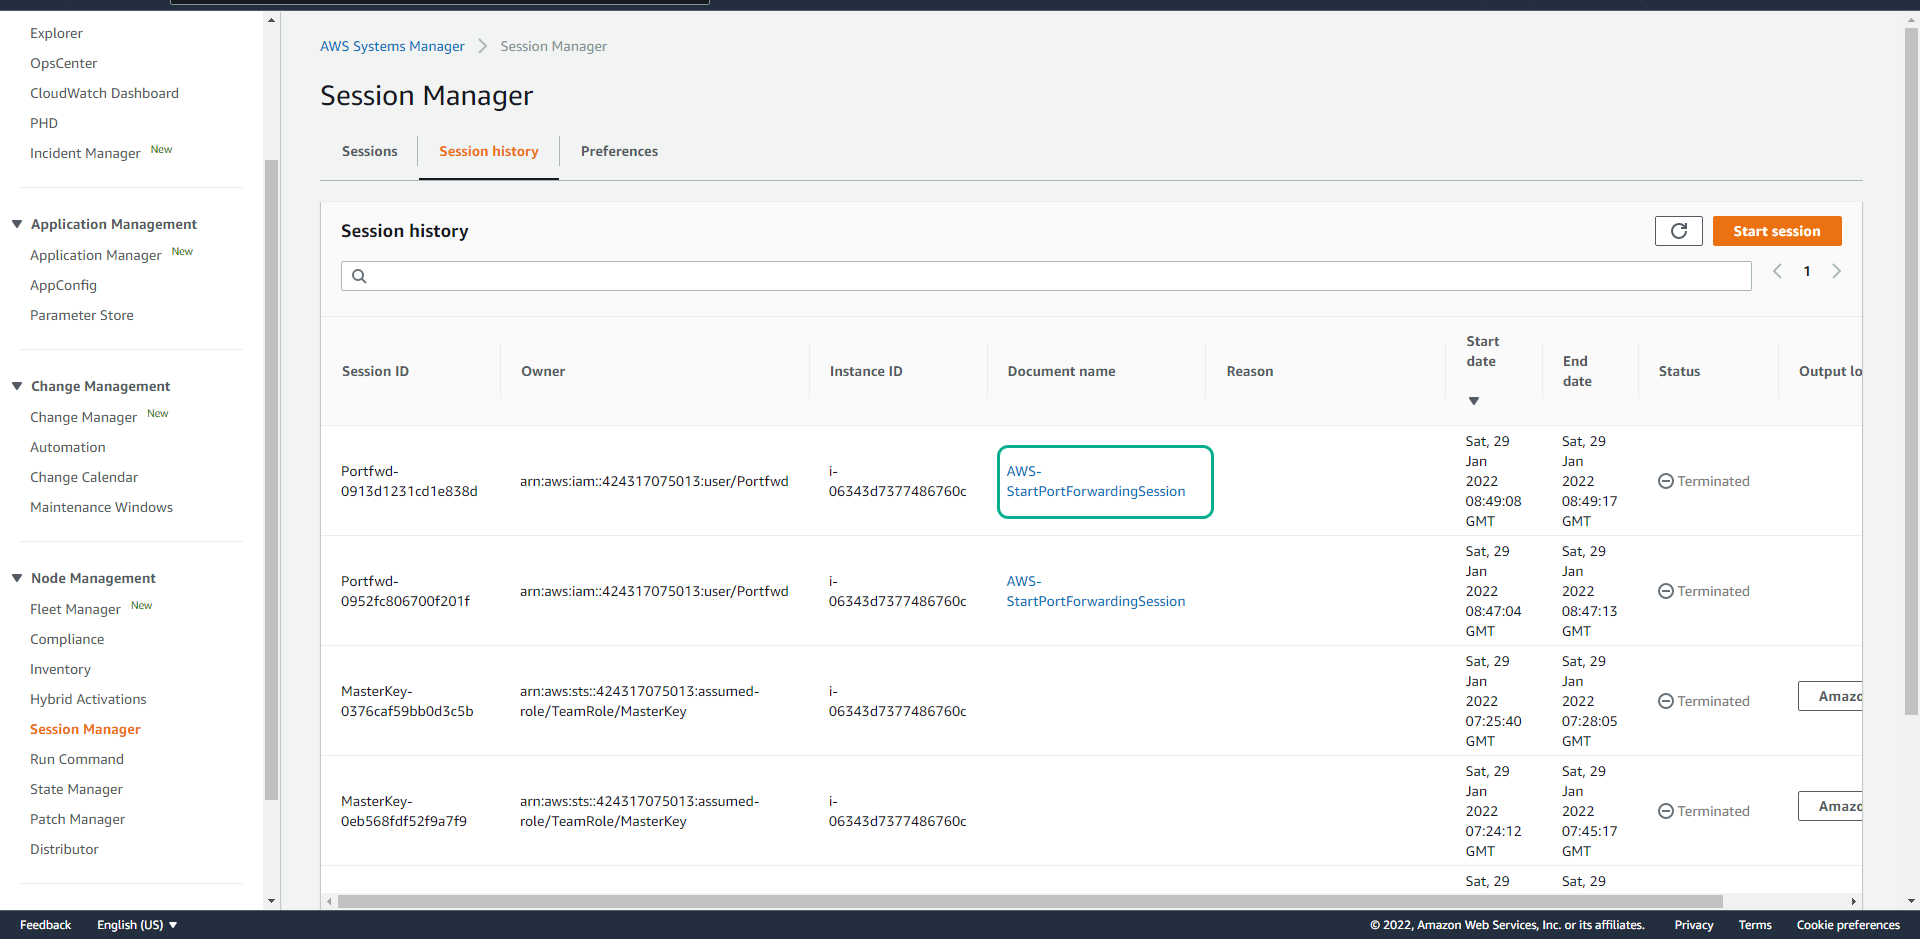Open the English (US) language dropdown

tap(136, 925)
